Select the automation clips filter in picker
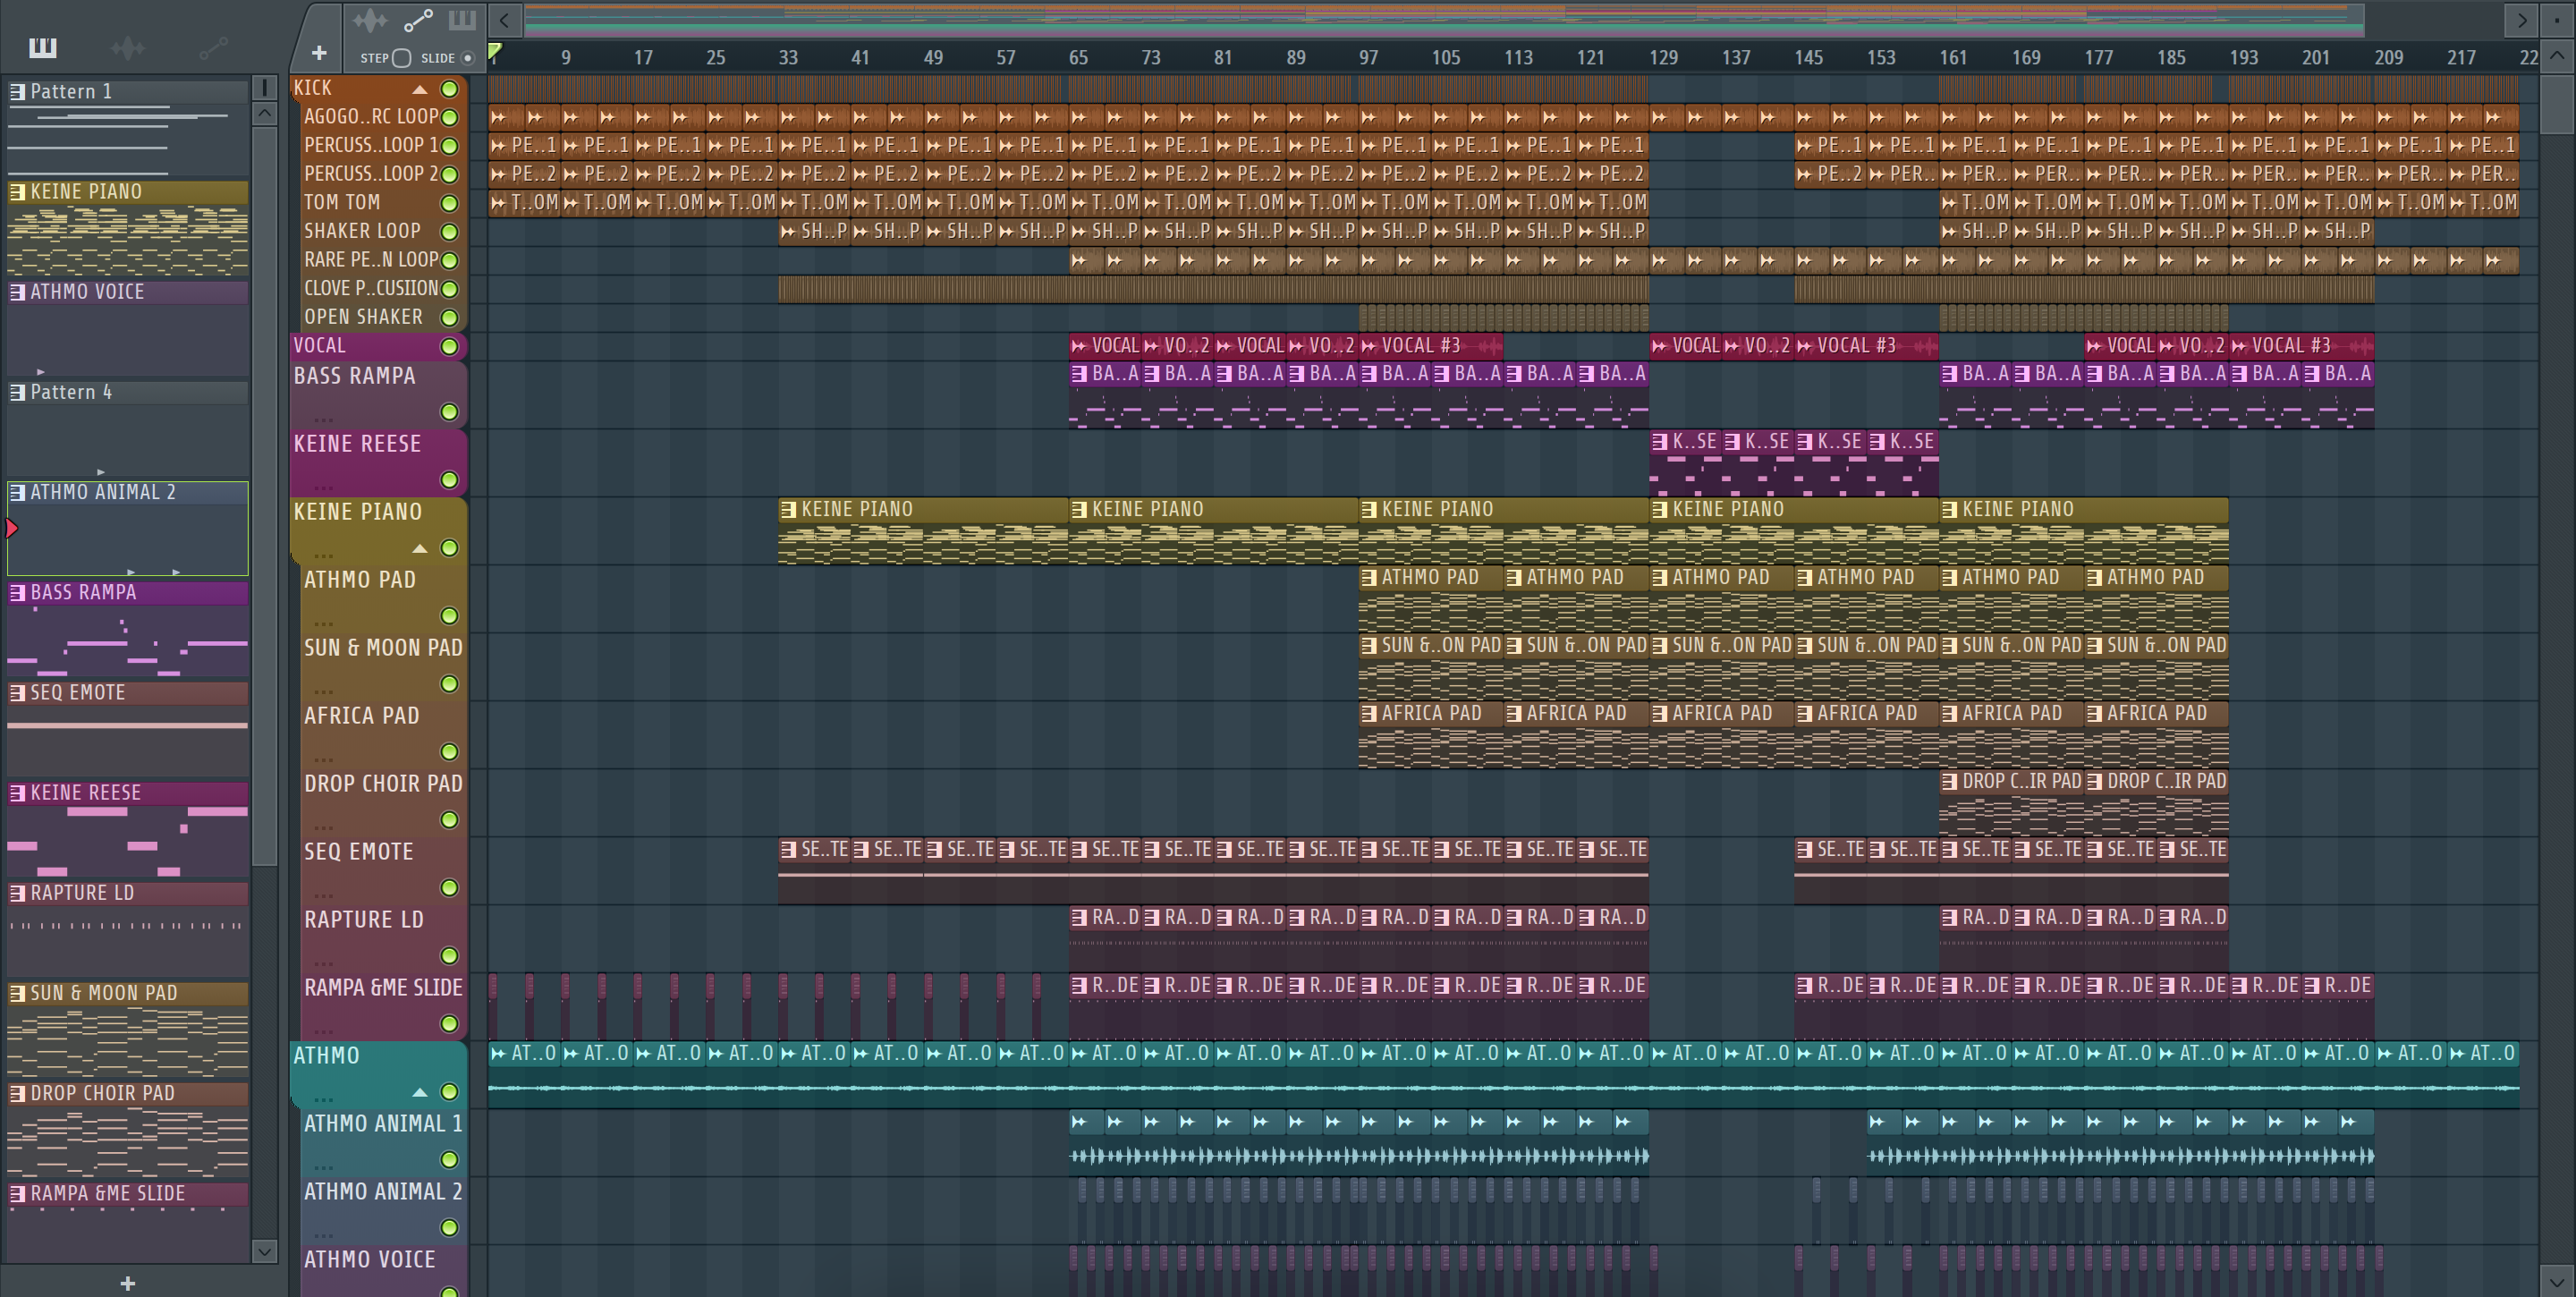The height and width of the screenshot is (1297, 2576). (x=213, y=47)
